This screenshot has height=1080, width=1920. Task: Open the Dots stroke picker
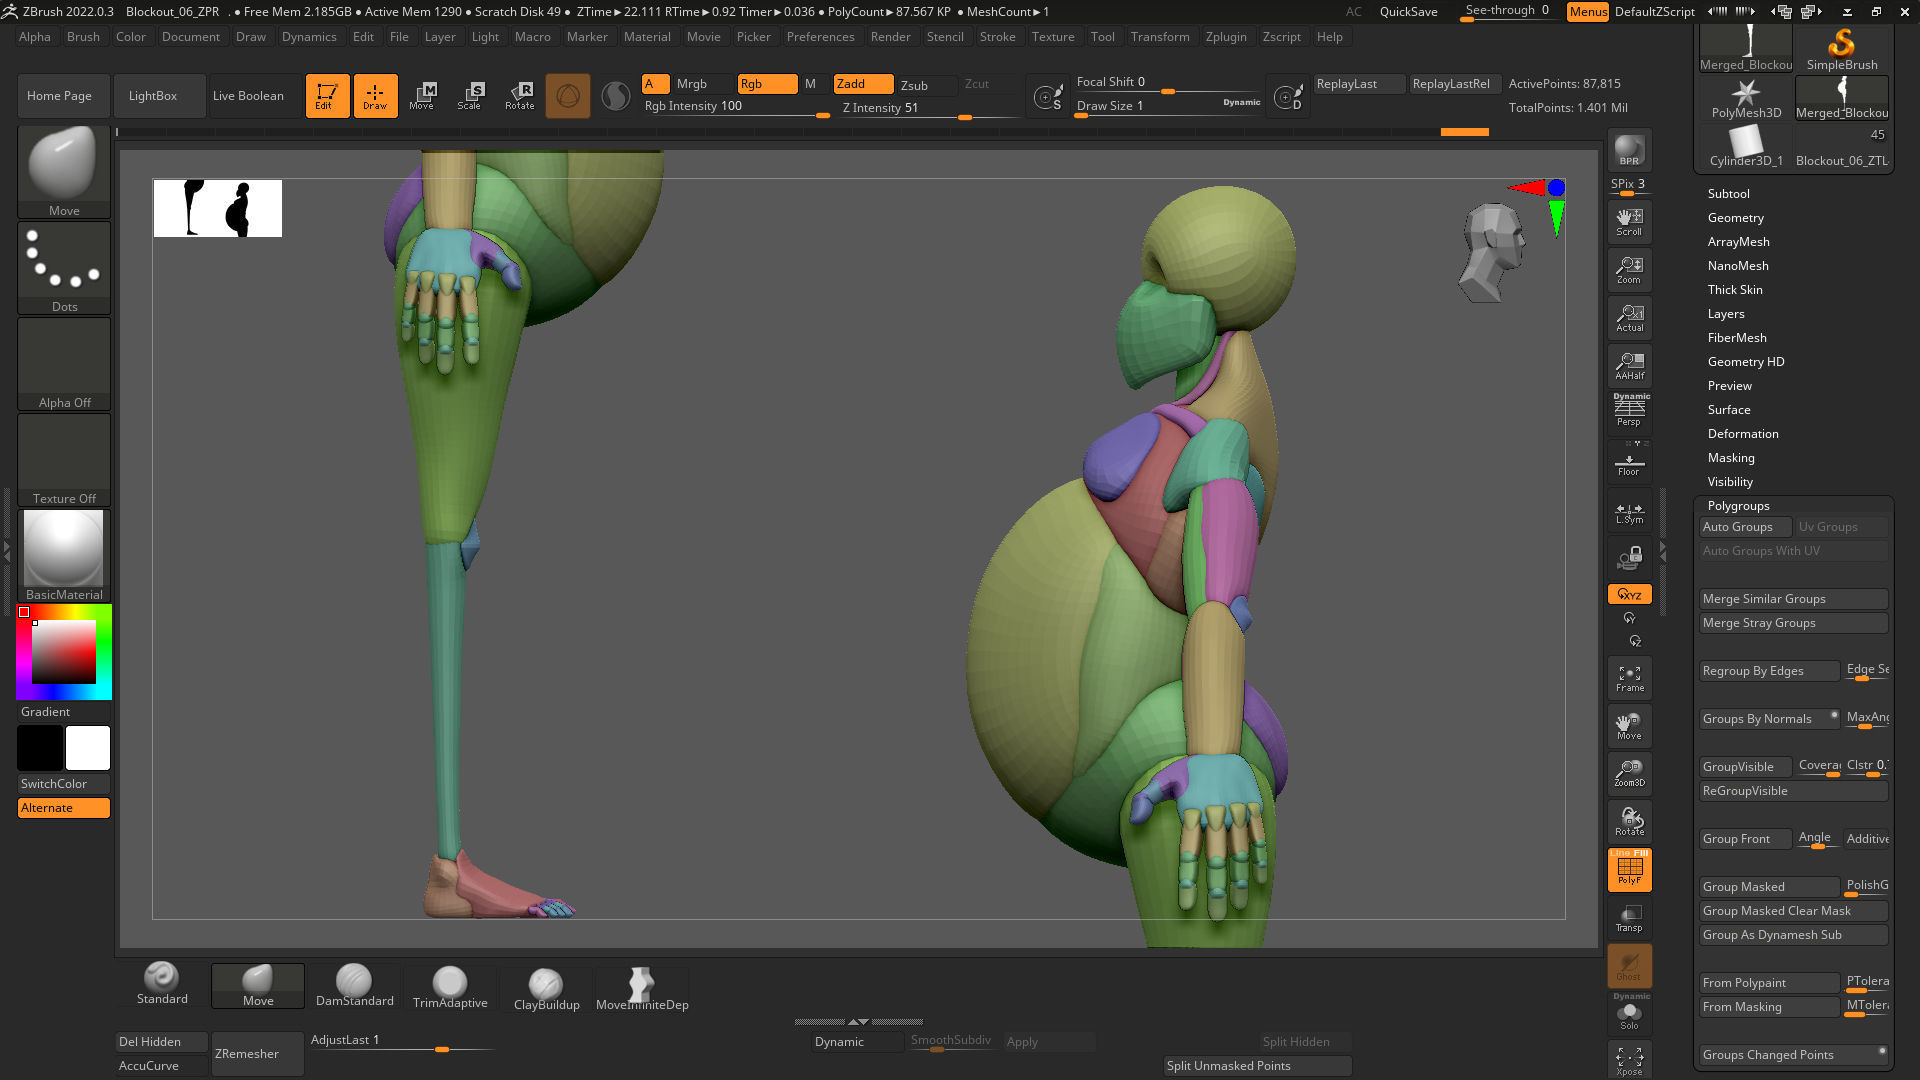64,267
